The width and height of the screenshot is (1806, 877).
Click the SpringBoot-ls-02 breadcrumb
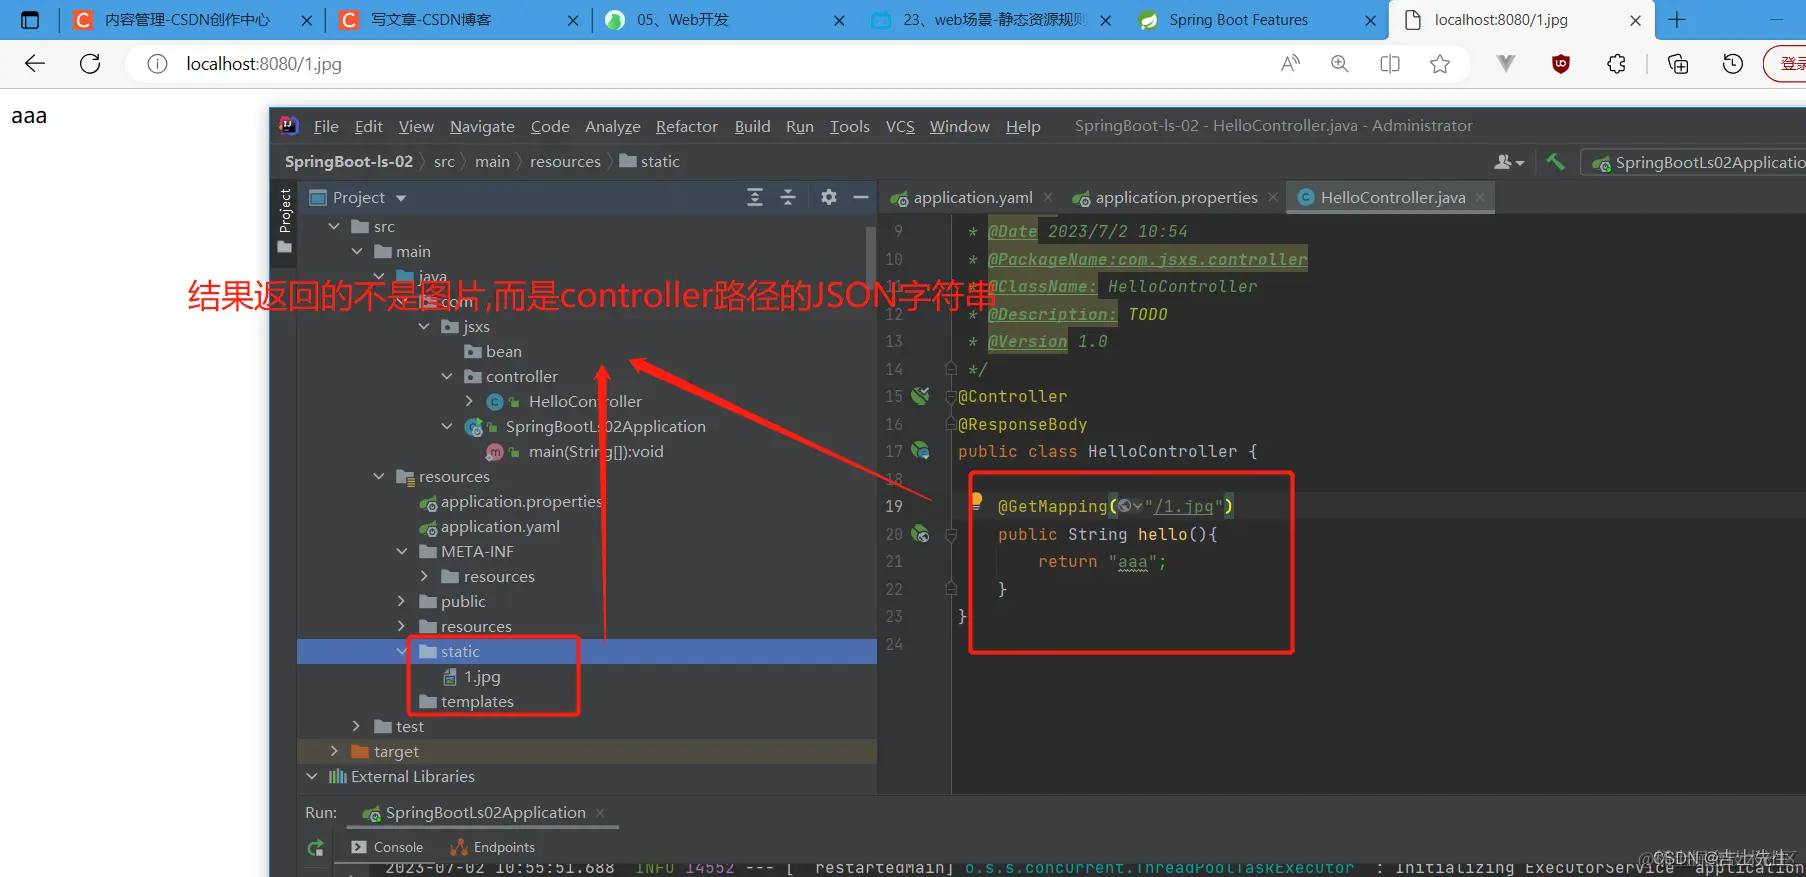click(348, 161)
